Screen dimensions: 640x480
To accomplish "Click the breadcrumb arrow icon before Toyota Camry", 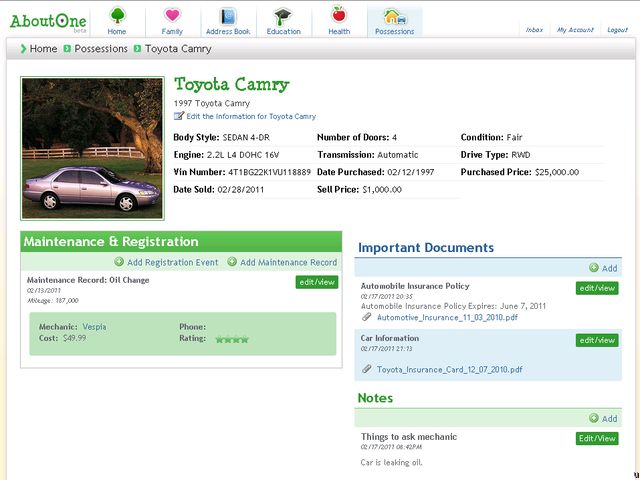I will [x=138, y=49].
